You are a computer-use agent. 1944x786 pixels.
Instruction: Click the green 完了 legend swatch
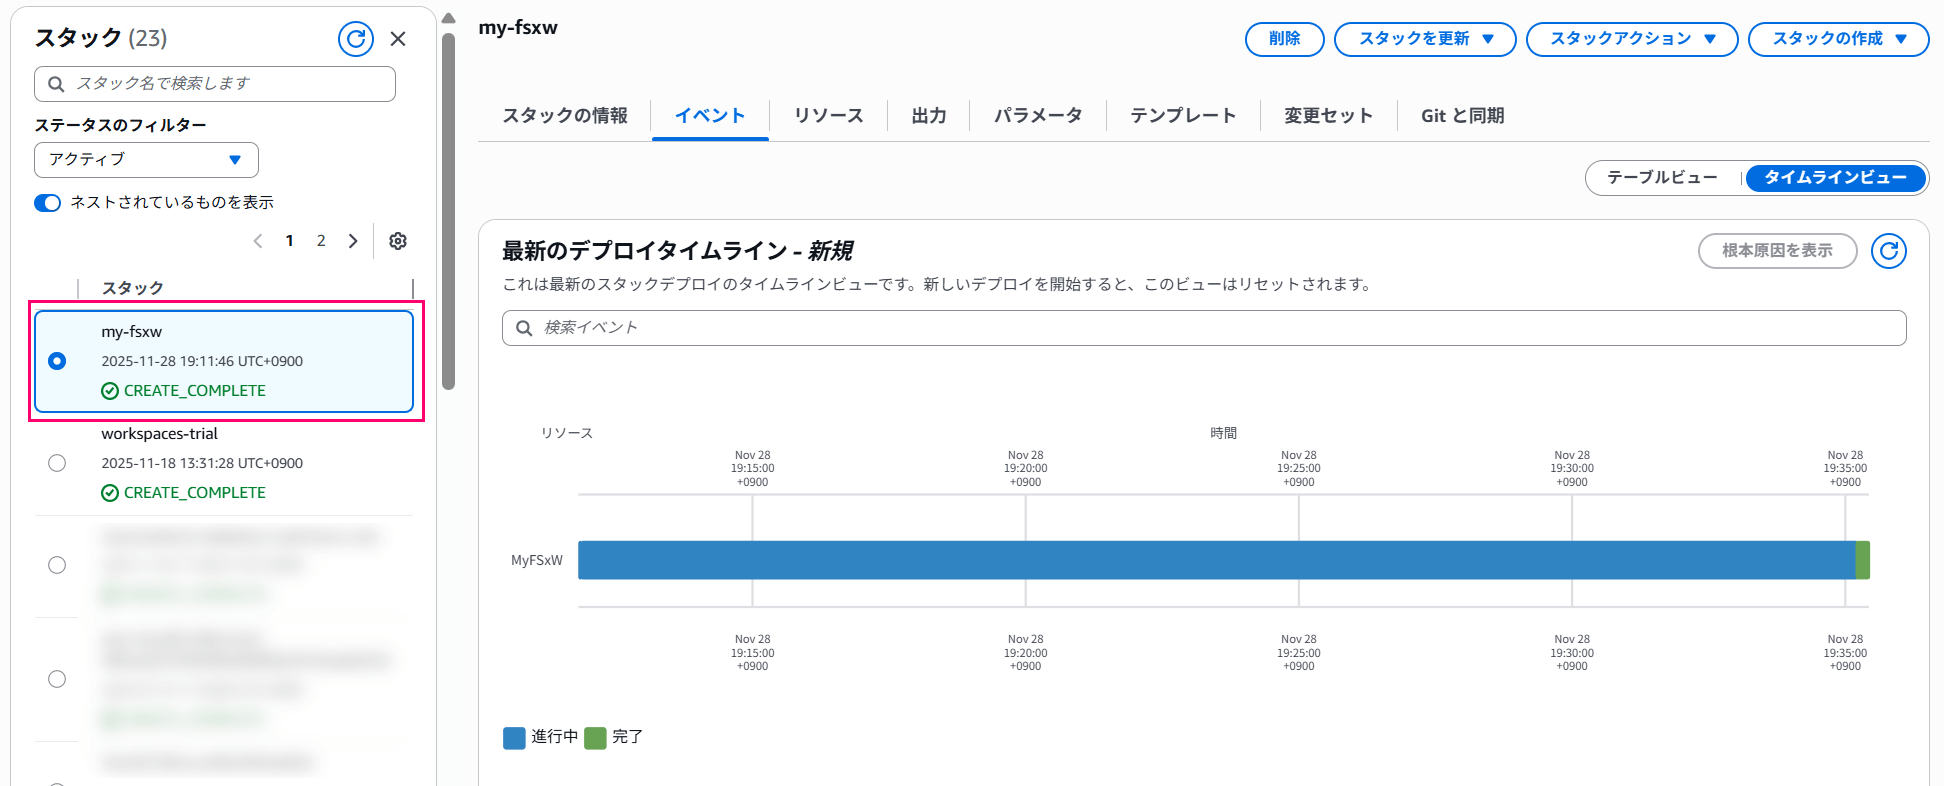[595, 738]
